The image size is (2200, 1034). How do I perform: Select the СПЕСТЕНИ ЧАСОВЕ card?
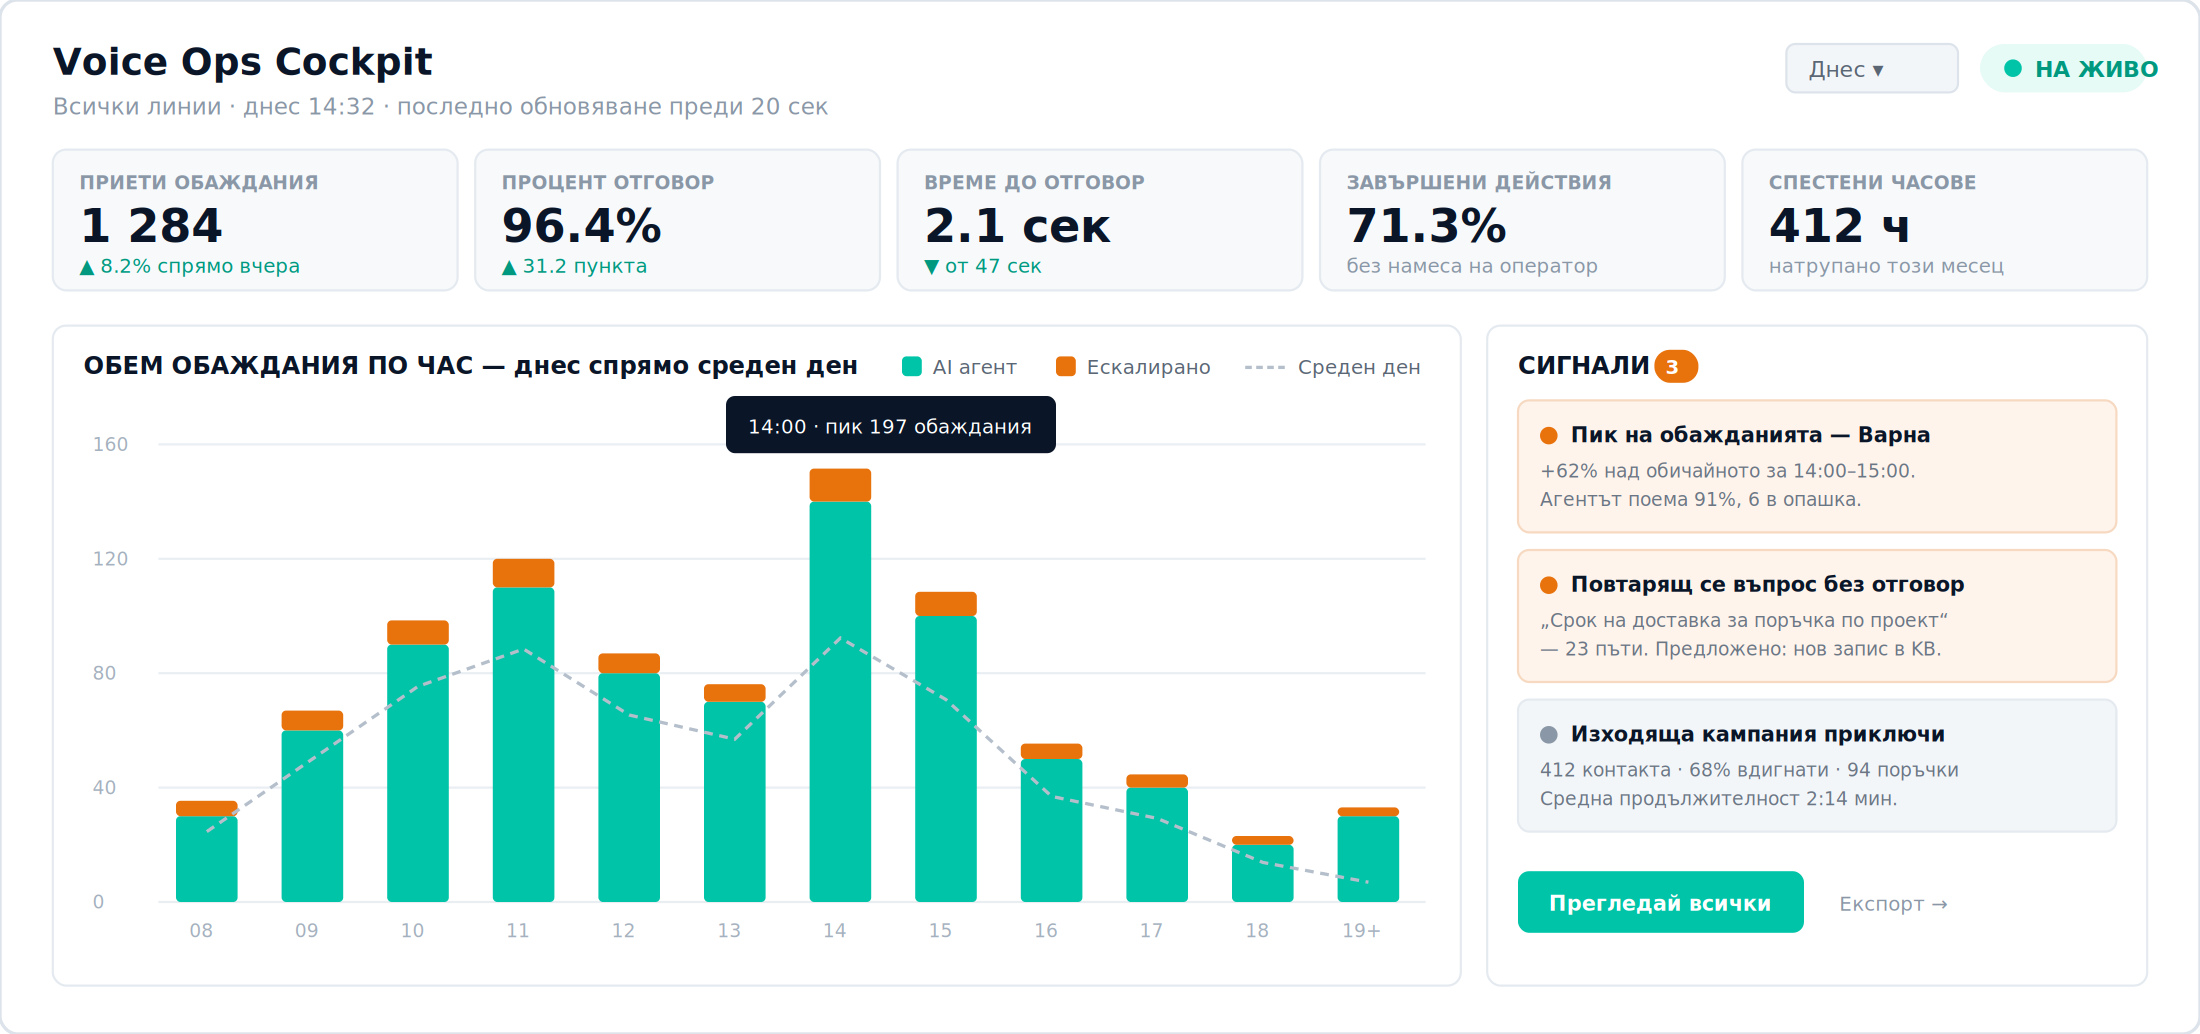pos(1944,220)
